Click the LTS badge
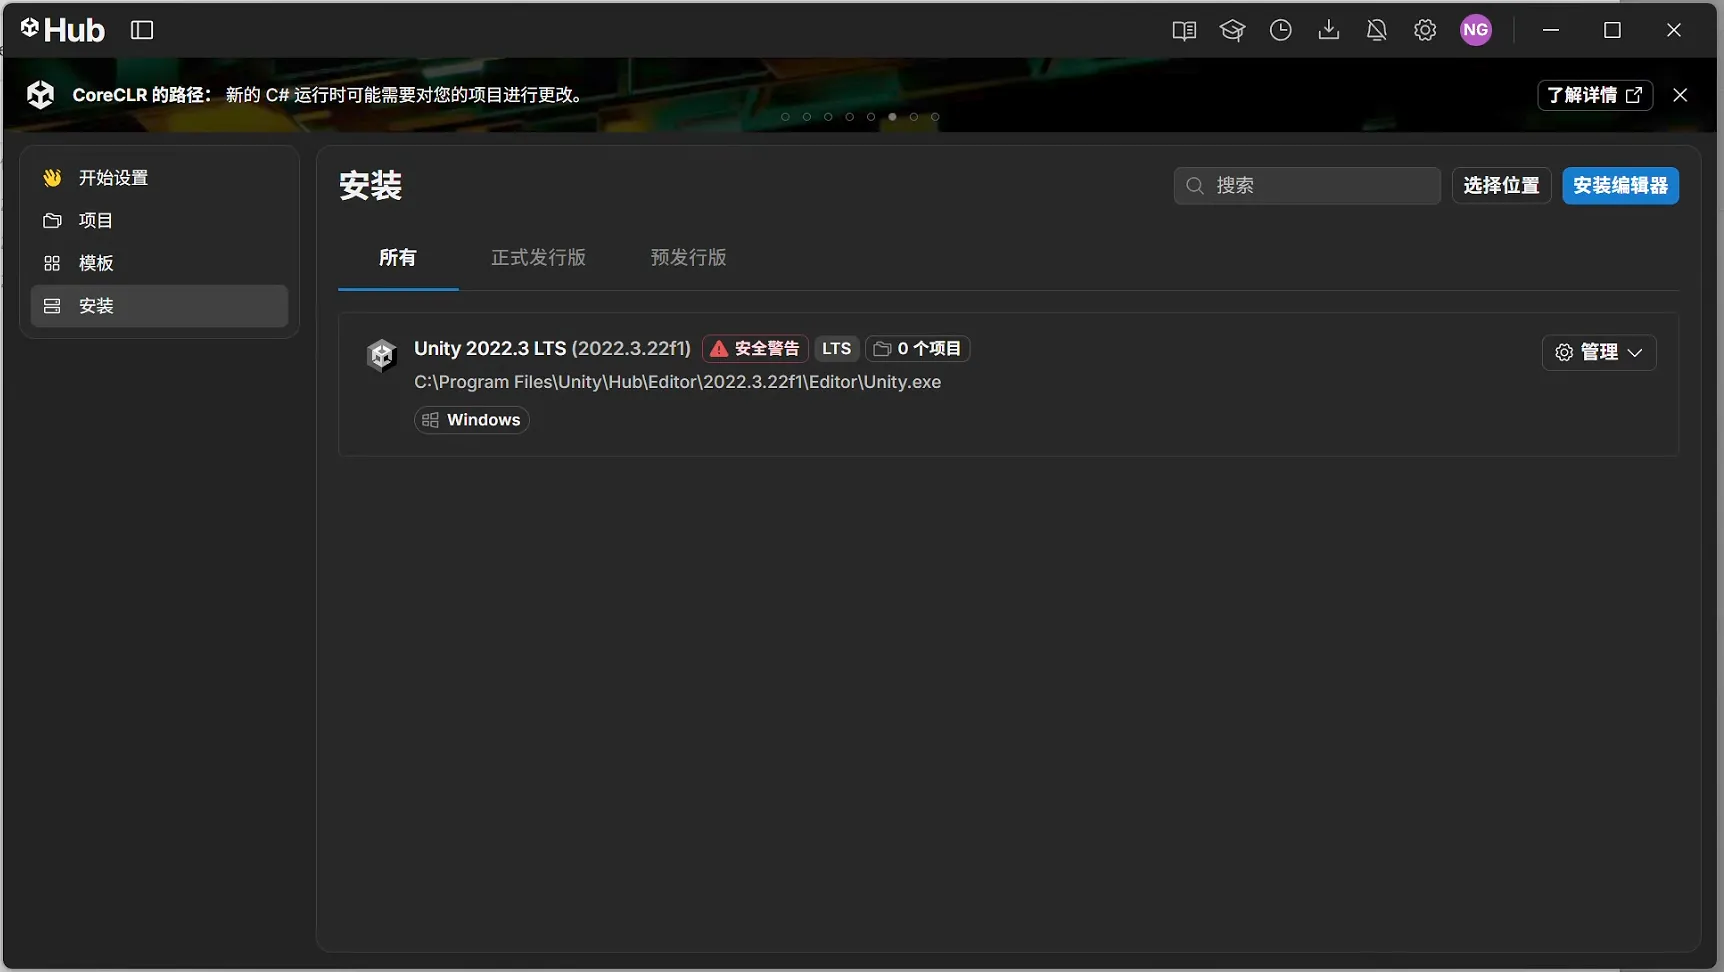The width and height of the screenshot is (1724, 972). pos(836,349)
